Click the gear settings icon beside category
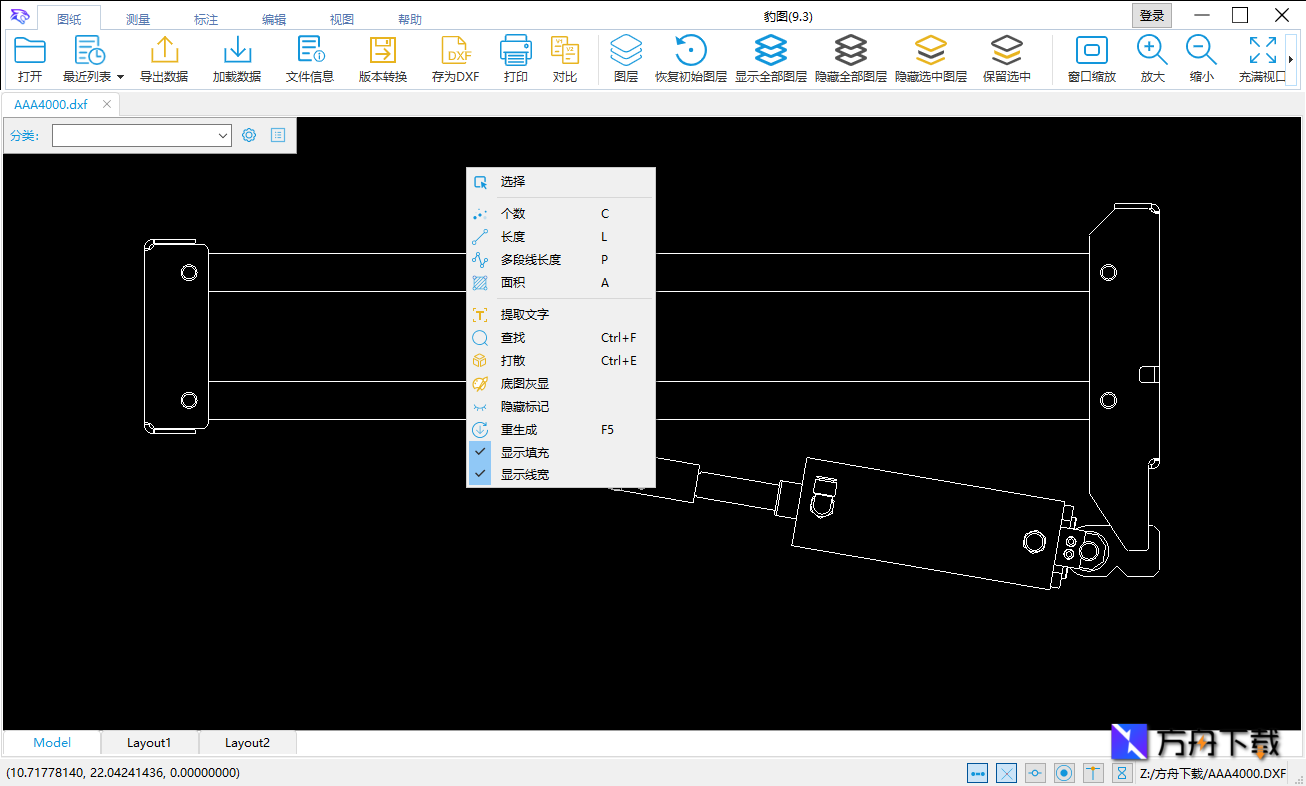Viewport: 1306px width, 786px height. coord(249,135)
